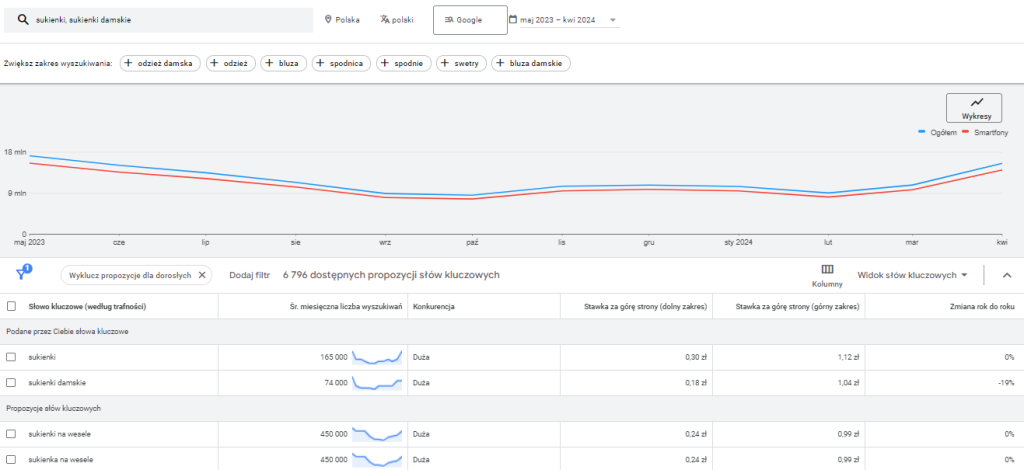Tick the checkbox for sukienki na wesele

[x=11, y=434]
